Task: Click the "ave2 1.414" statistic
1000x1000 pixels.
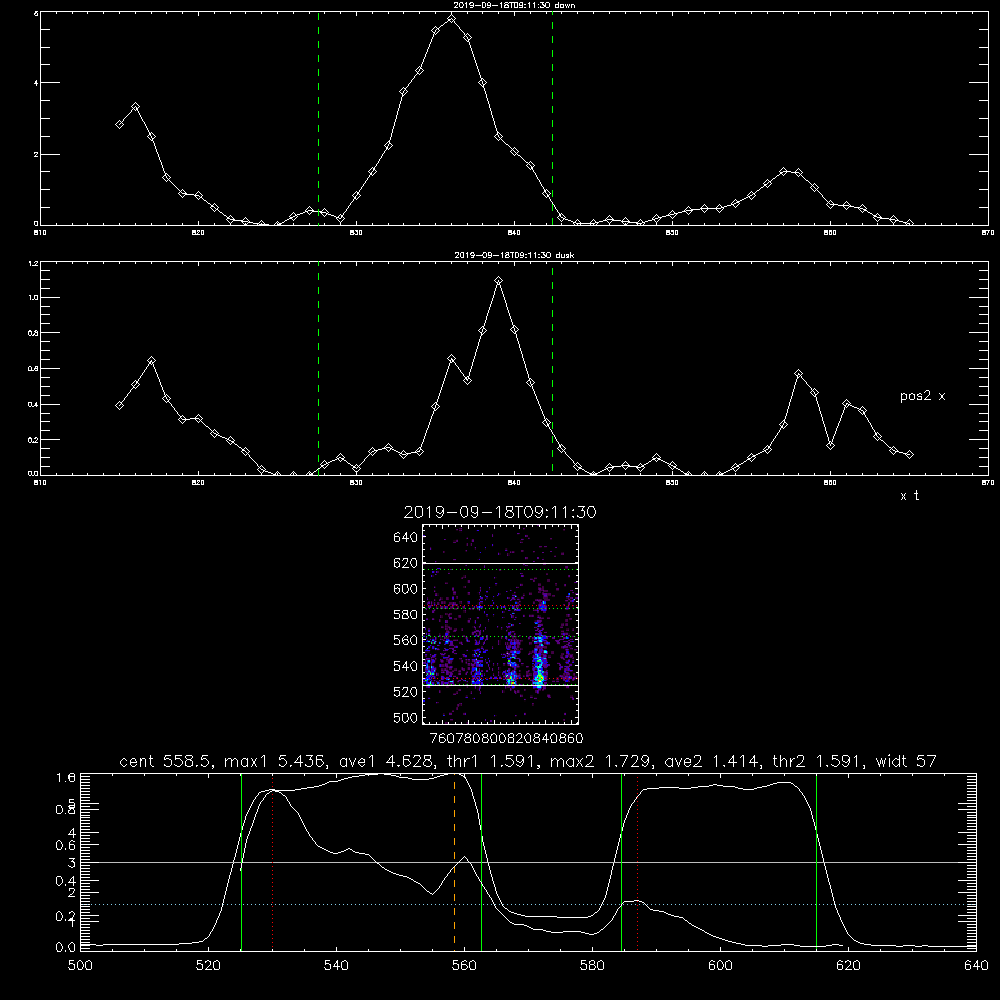Action: point(713,761)
